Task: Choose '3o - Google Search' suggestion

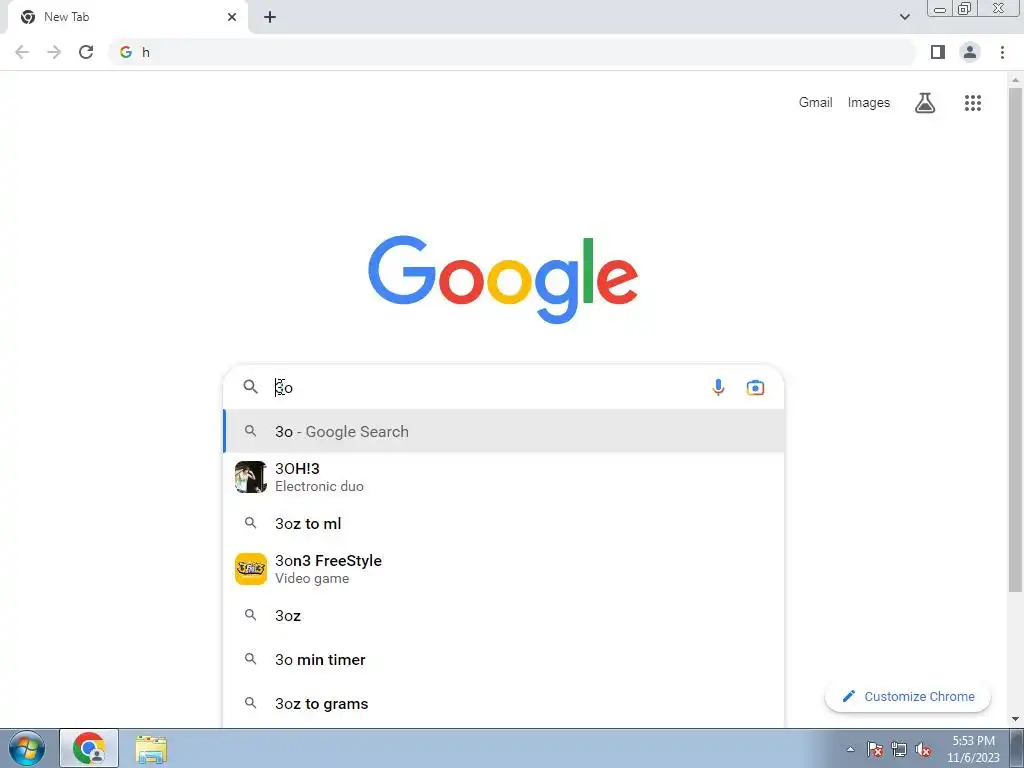Action: [504, 431]
